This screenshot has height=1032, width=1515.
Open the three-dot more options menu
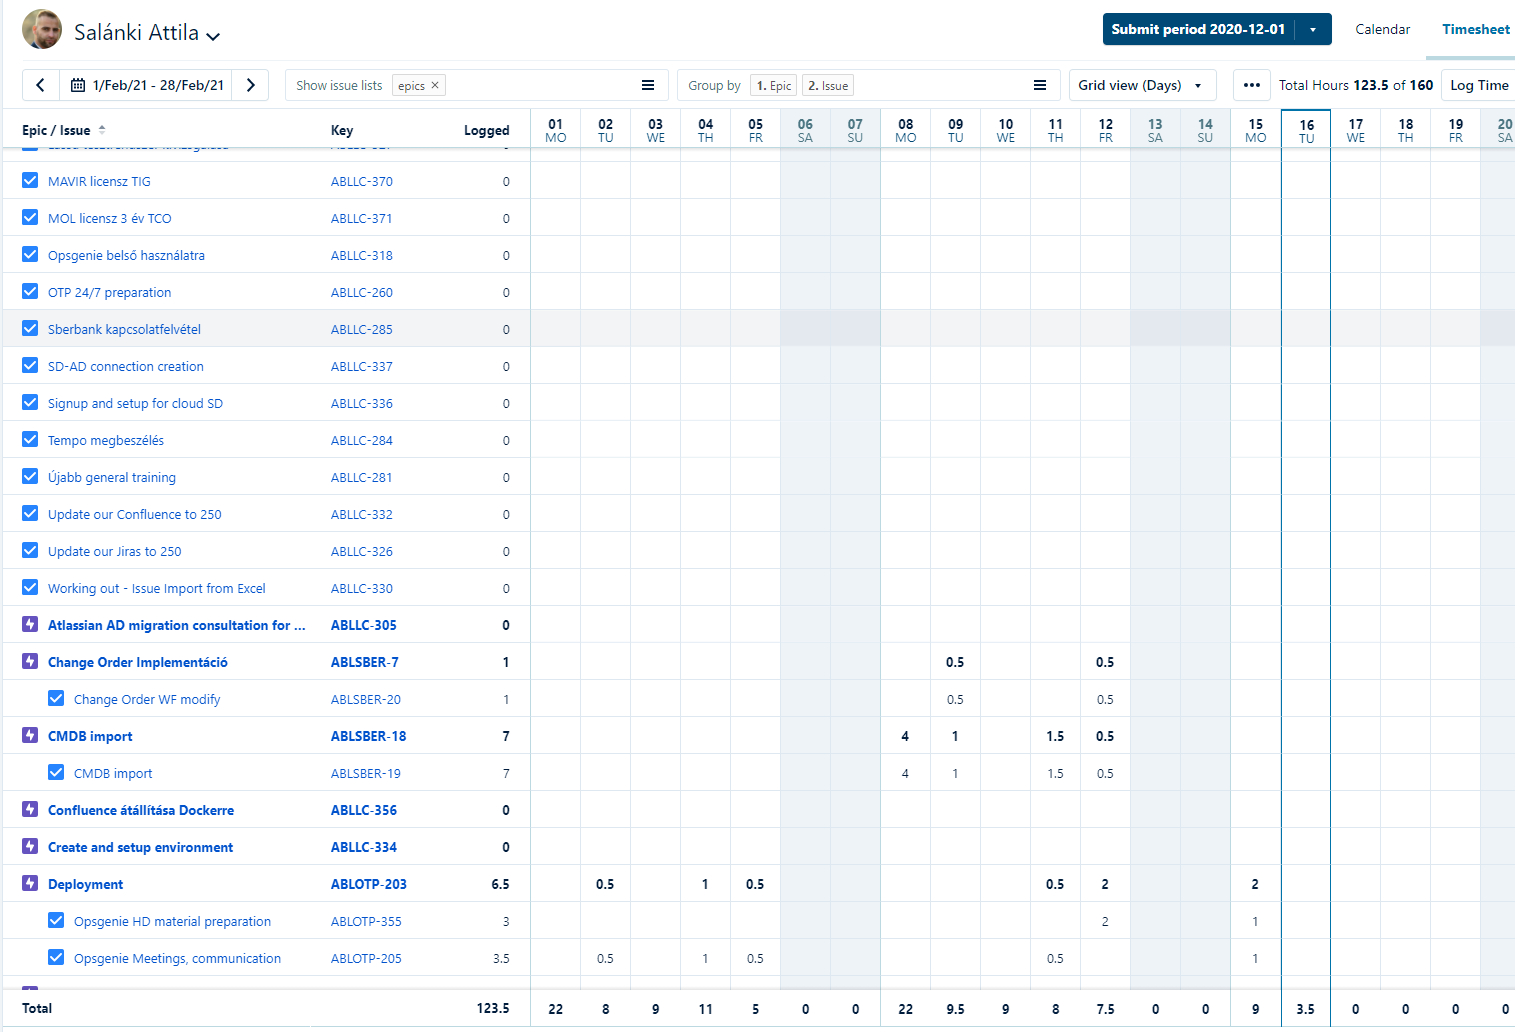point(1251,85)
